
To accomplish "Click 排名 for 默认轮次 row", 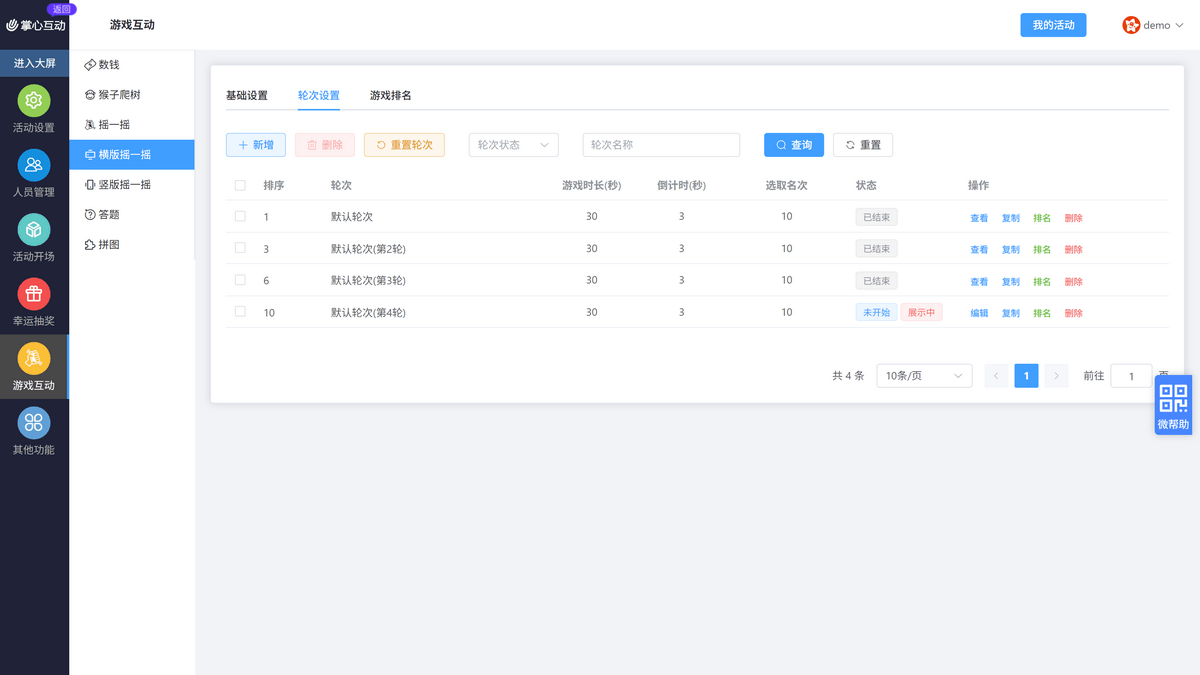I will [1042, 218].
